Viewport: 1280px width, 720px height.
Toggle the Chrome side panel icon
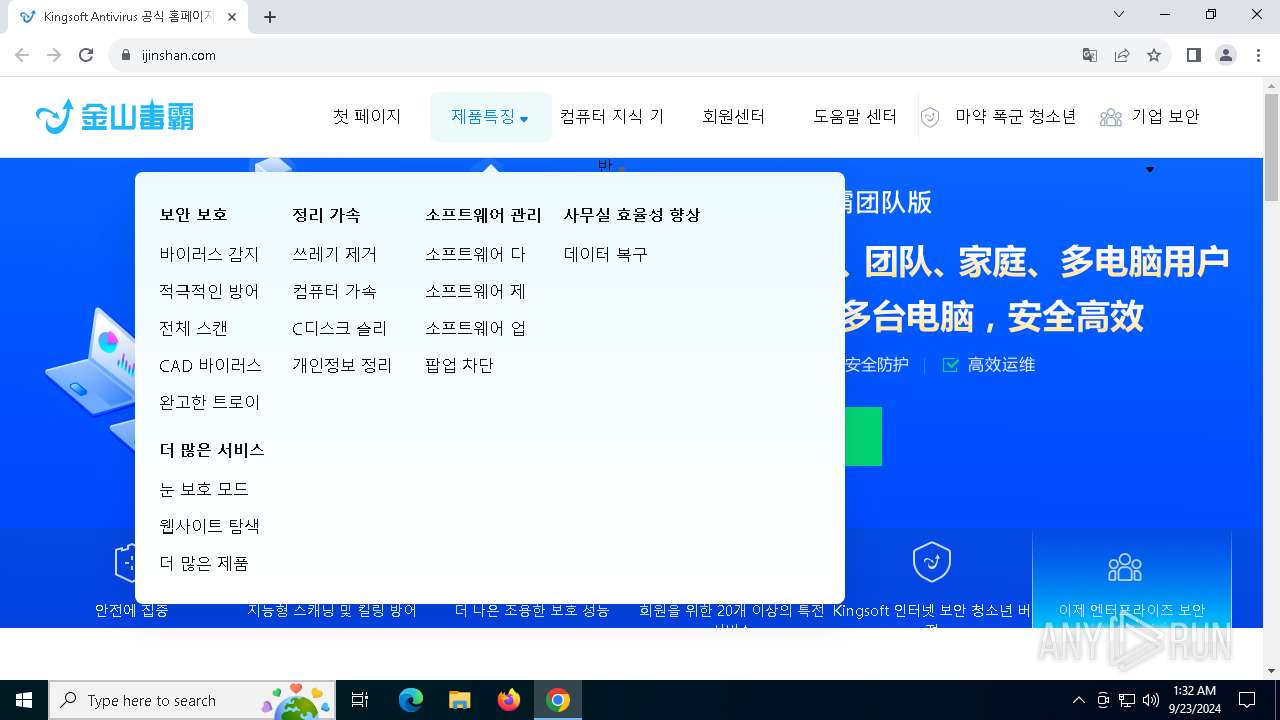[1194, 55]
